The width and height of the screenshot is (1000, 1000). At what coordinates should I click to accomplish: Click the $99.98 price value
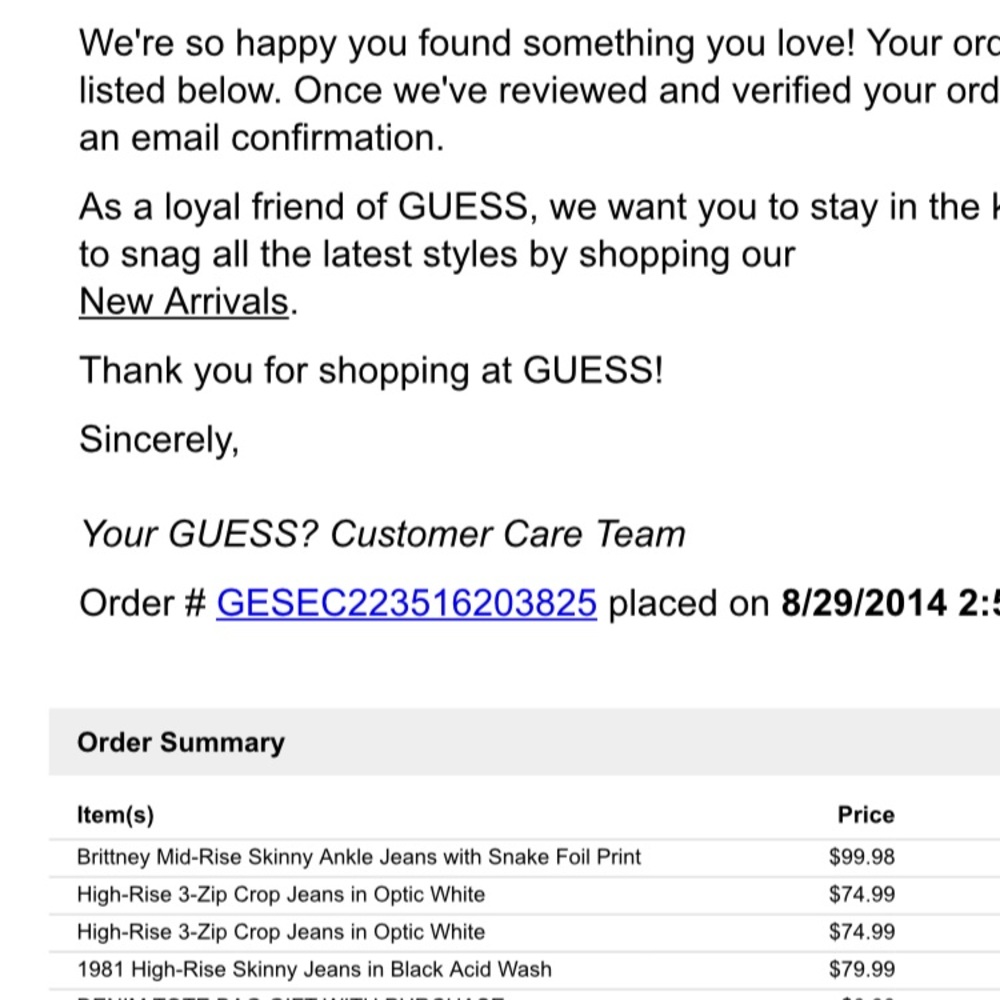tap(861, 857)
